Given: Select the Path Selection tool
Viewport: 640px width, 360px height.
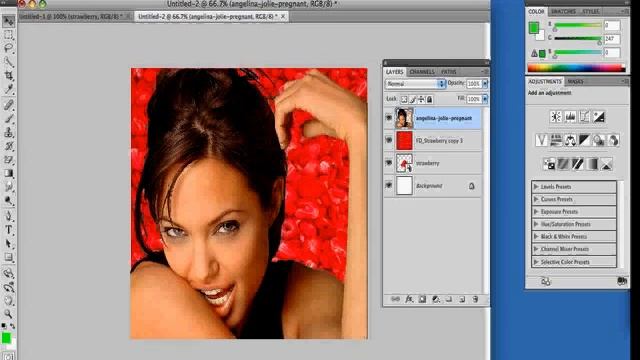Looking at the screenshot, I should tap(9, 244).
